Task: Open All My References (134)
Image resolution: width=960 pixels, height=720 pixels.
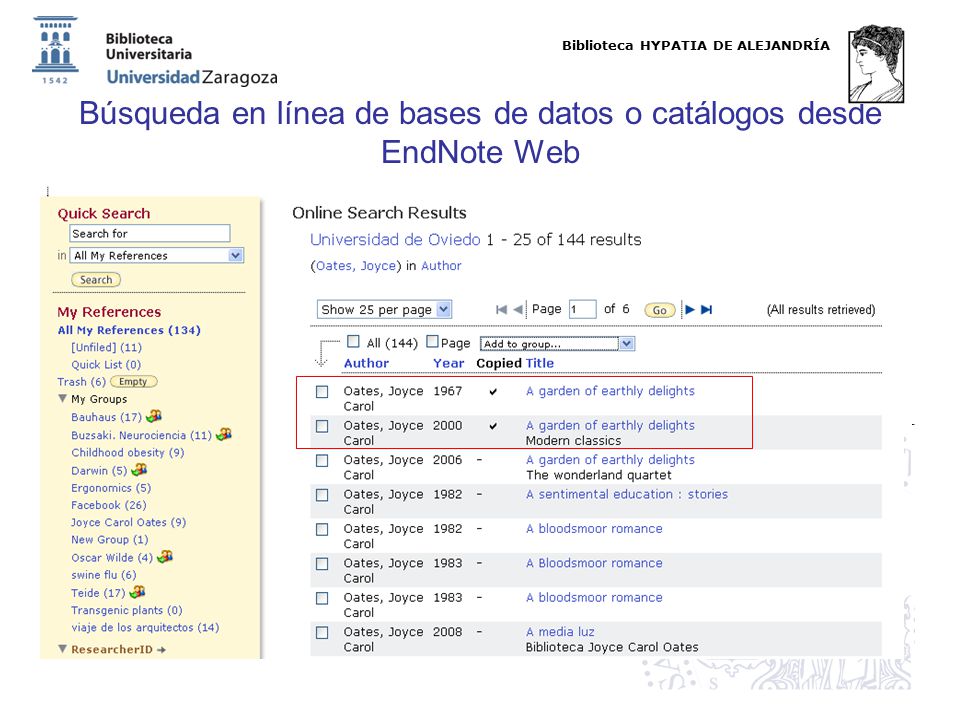Action: 129,330
